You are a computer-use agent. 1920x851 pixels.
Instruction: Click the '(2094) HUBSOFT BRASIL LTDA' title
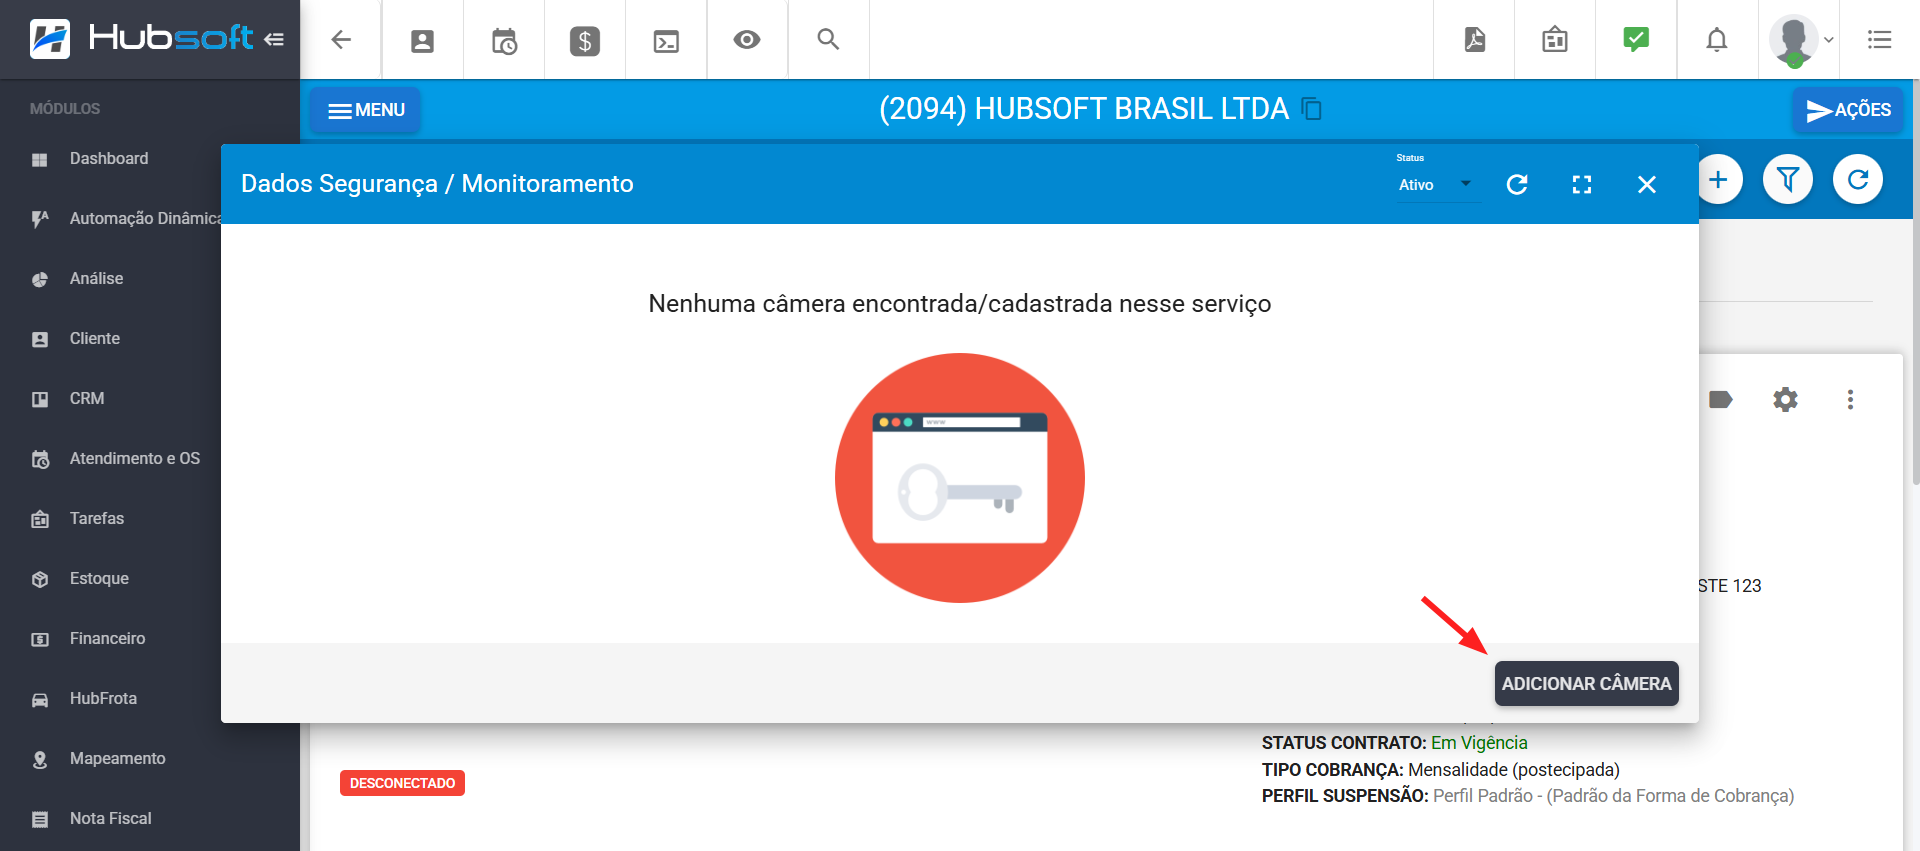coord(1084,109)
